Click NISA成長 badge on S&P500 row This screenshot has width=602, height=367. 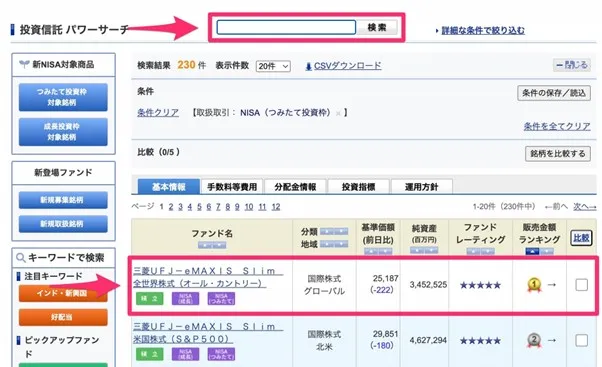click(x=185, y=354)
